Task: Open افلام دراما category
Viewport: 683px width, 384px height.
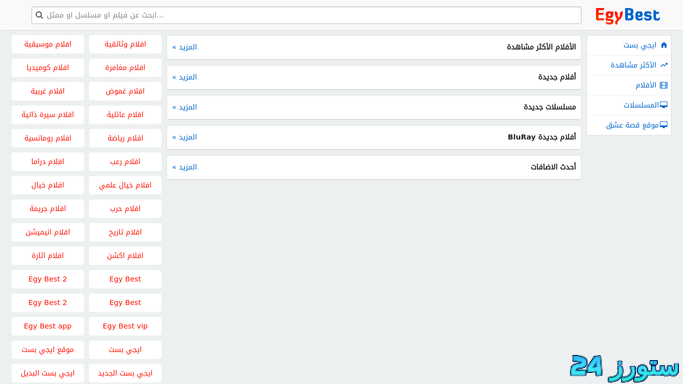Action: [47, 162]
